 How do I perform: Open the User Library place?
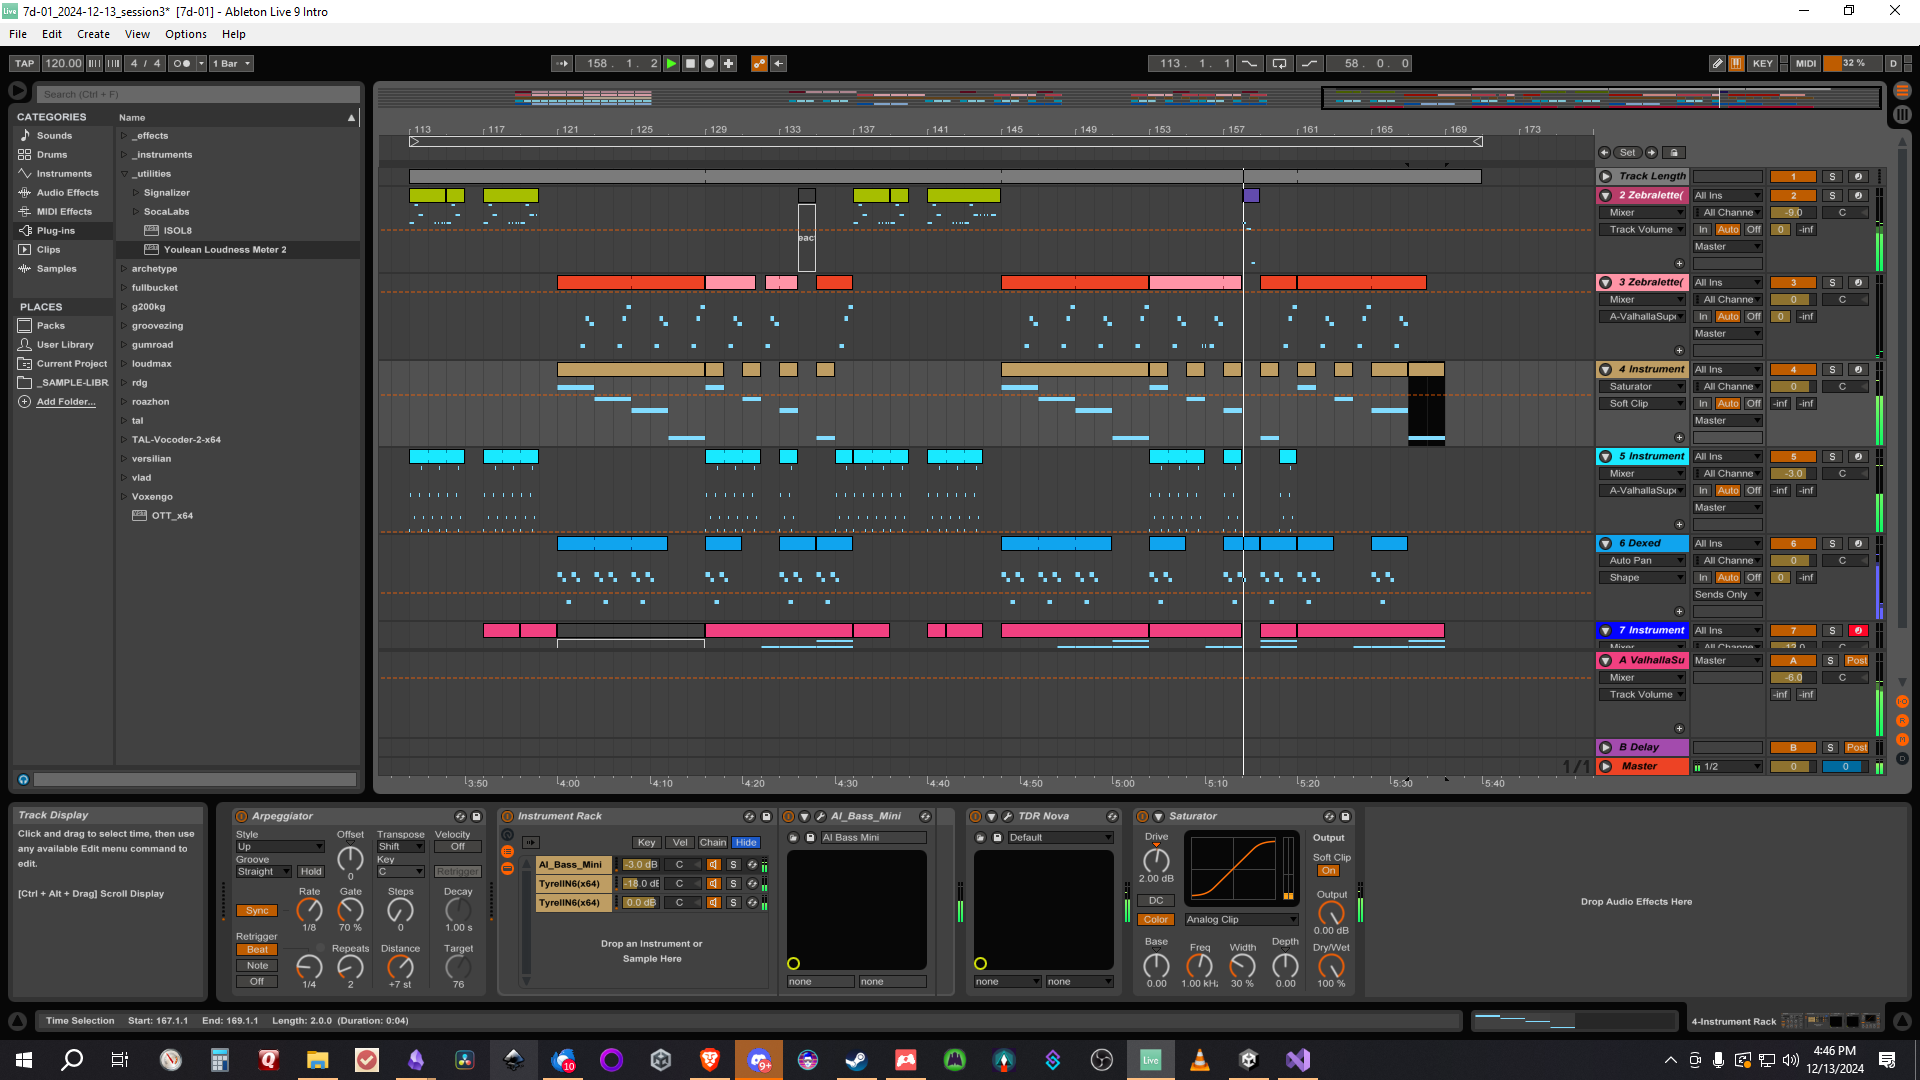point(64,345)
